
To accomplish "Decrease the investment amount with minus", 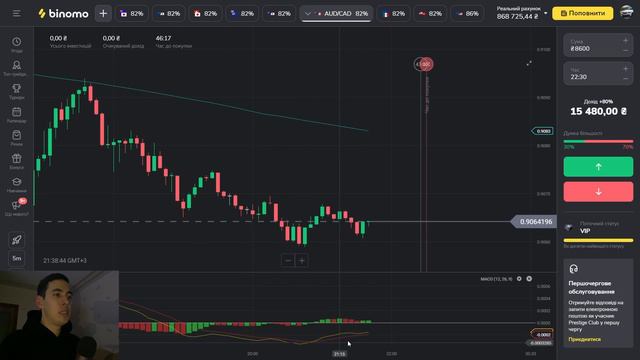I will (x=626, y=50).
